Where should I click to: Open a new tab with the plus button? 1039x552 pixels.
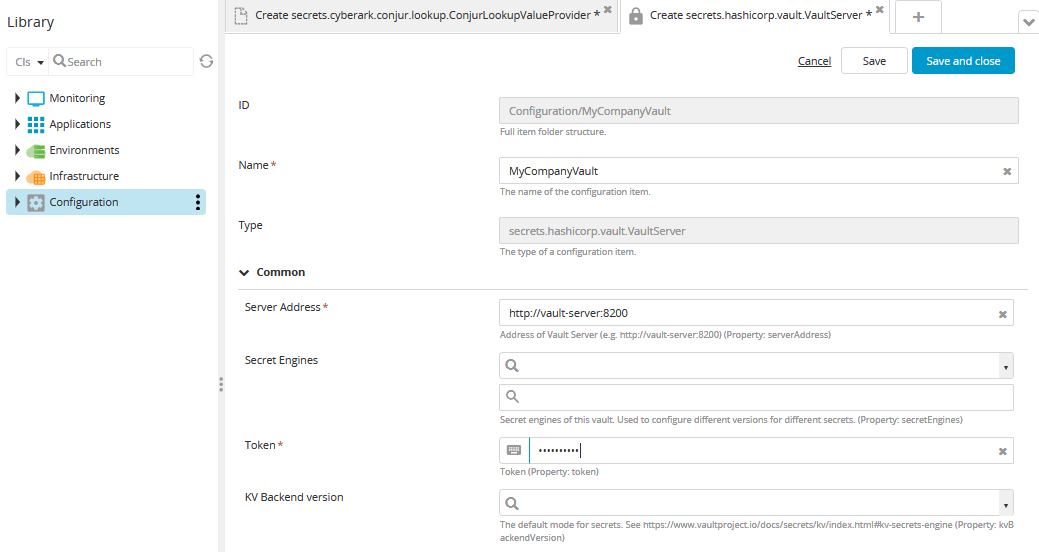918,17
